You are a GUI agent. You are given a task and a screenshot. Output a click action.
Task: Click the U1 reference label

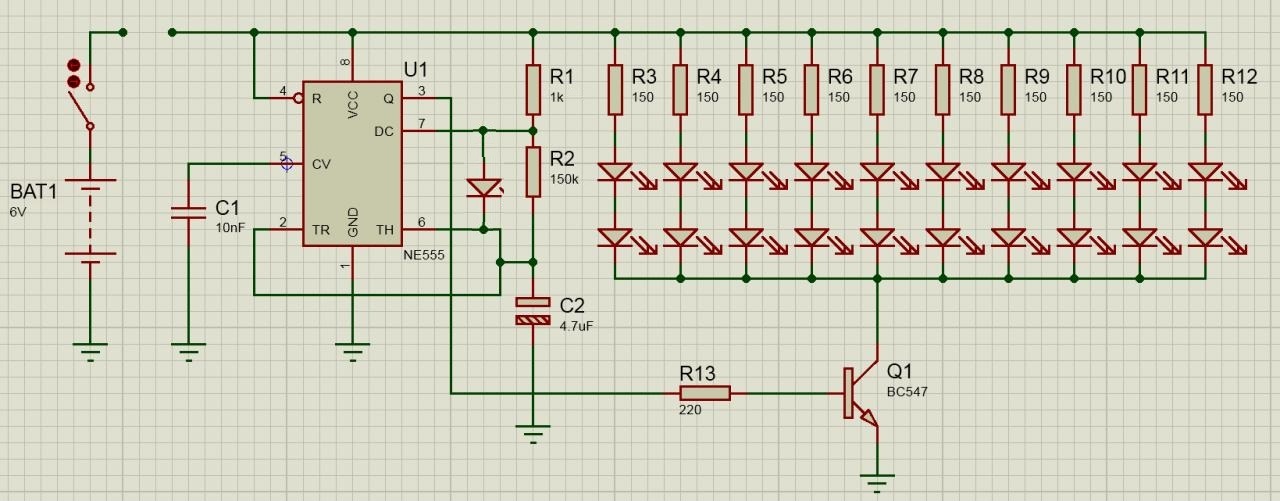coord(416,70)
